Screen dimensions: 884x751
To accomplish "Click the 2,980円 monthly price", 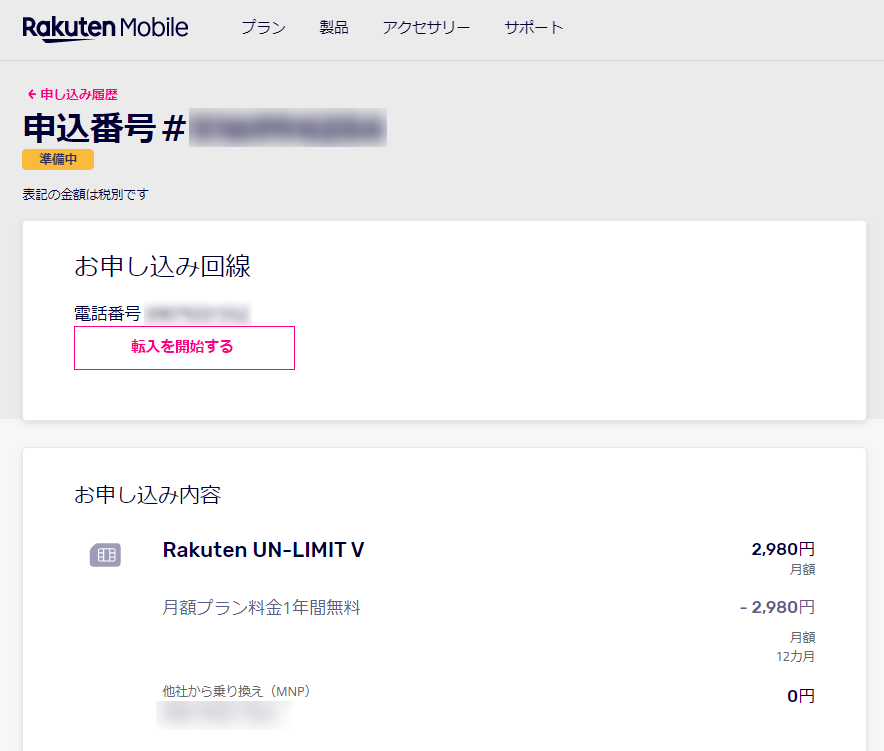I will pyautogui.click(x=783, y=549).
